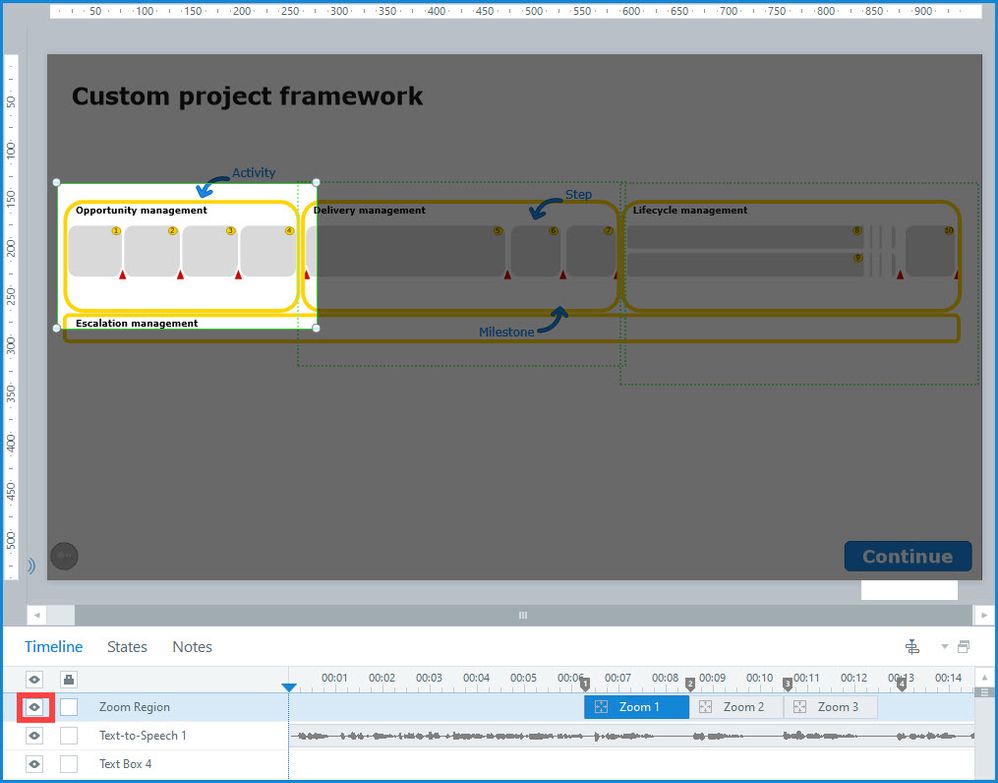Lock the Text-to-Speech 1 object
Screen dimensions: 998x783
pyautogui.click(x=69, y=736)
